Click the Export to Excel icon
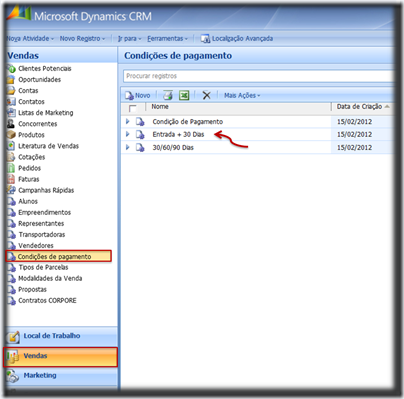Viewport: 404px width, 399px height. coord(184,95)
